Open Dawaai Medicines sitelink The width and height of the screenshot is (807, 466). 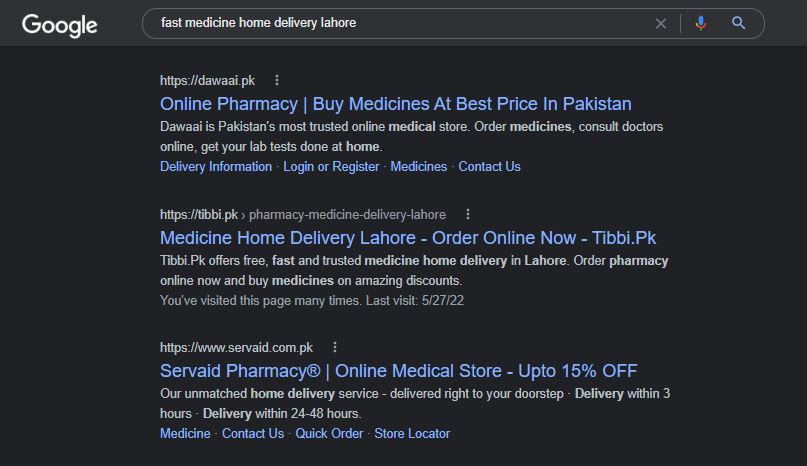tap(418, 167)
